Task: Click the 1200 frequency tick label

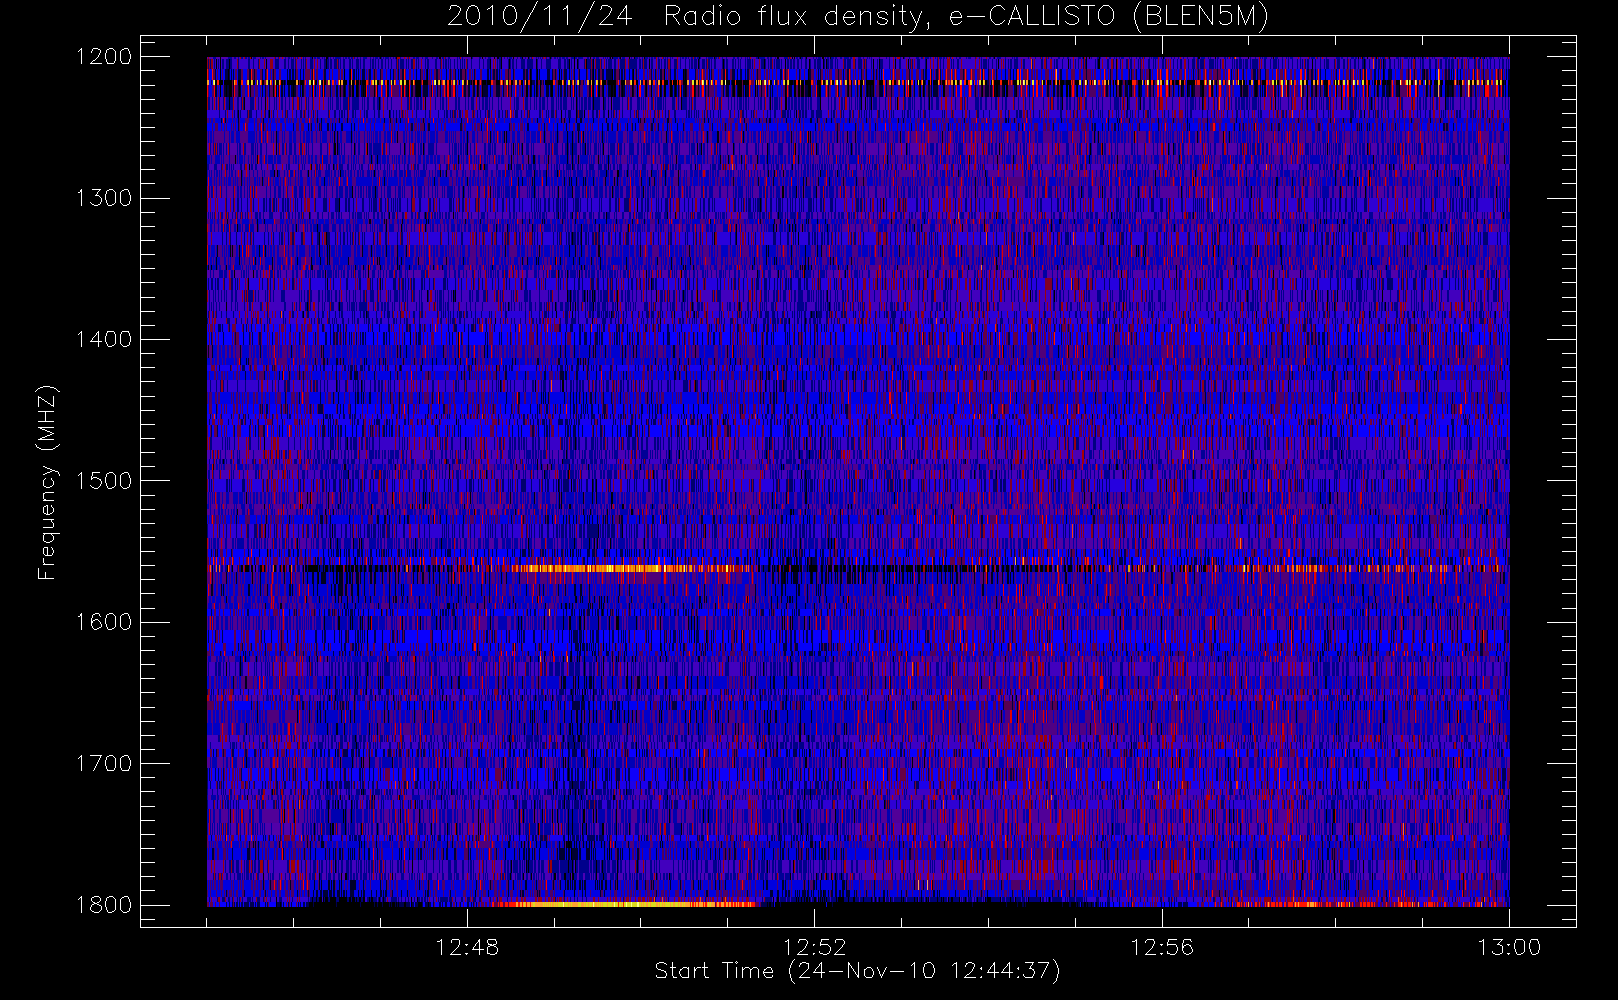Action: click(104, 57)
